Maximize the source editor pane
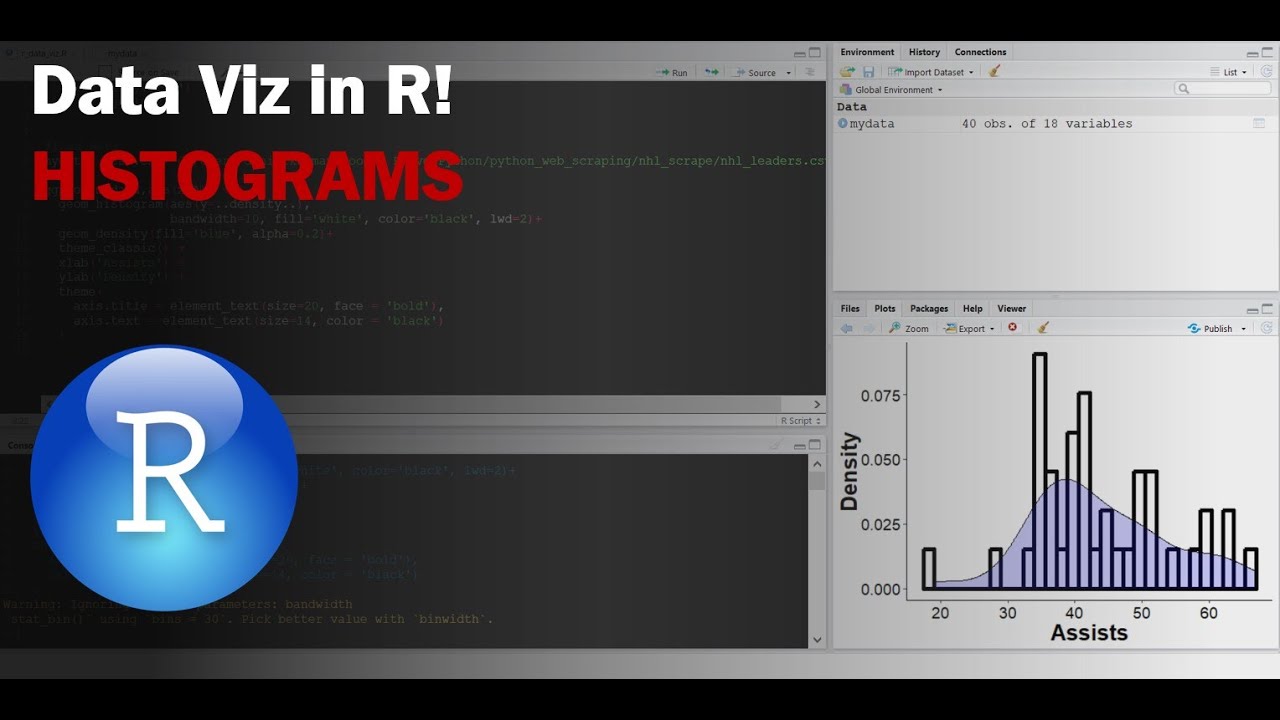 pyautogui.click(x=815, y=53)
